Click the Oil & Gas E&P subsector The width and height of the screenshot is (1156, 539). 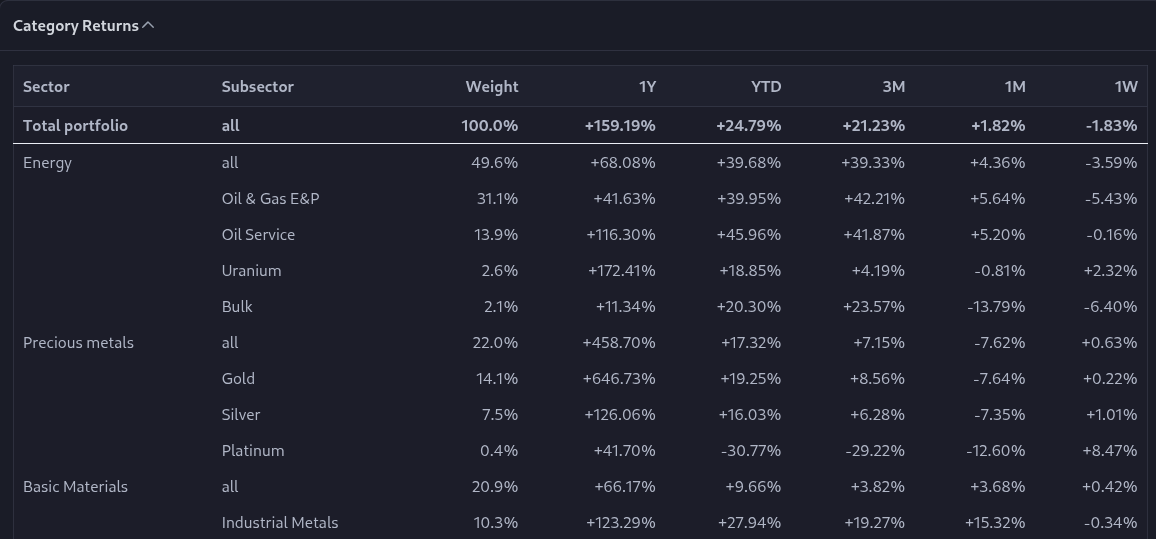[270, 199]
